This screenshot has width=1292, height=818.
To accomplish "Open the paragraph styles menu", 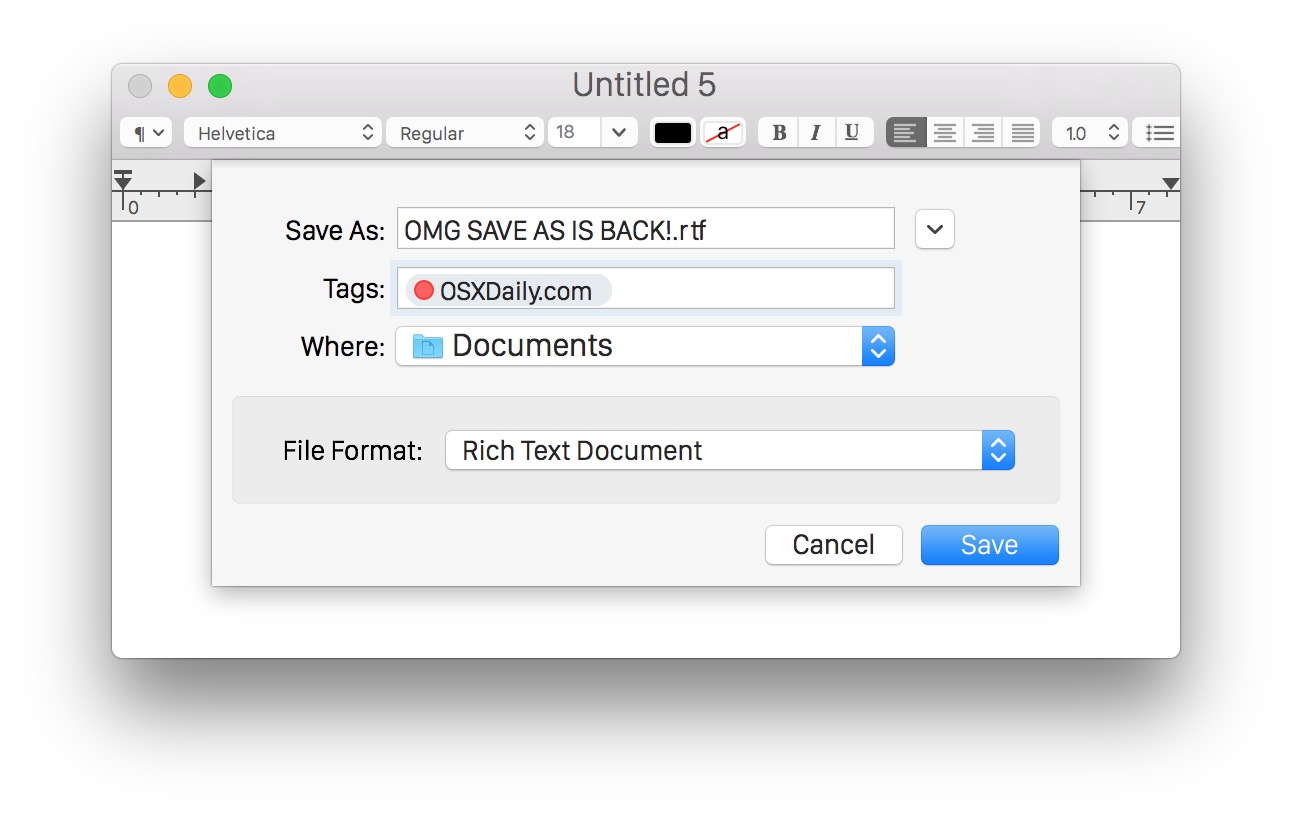I will tap(146, 133).
